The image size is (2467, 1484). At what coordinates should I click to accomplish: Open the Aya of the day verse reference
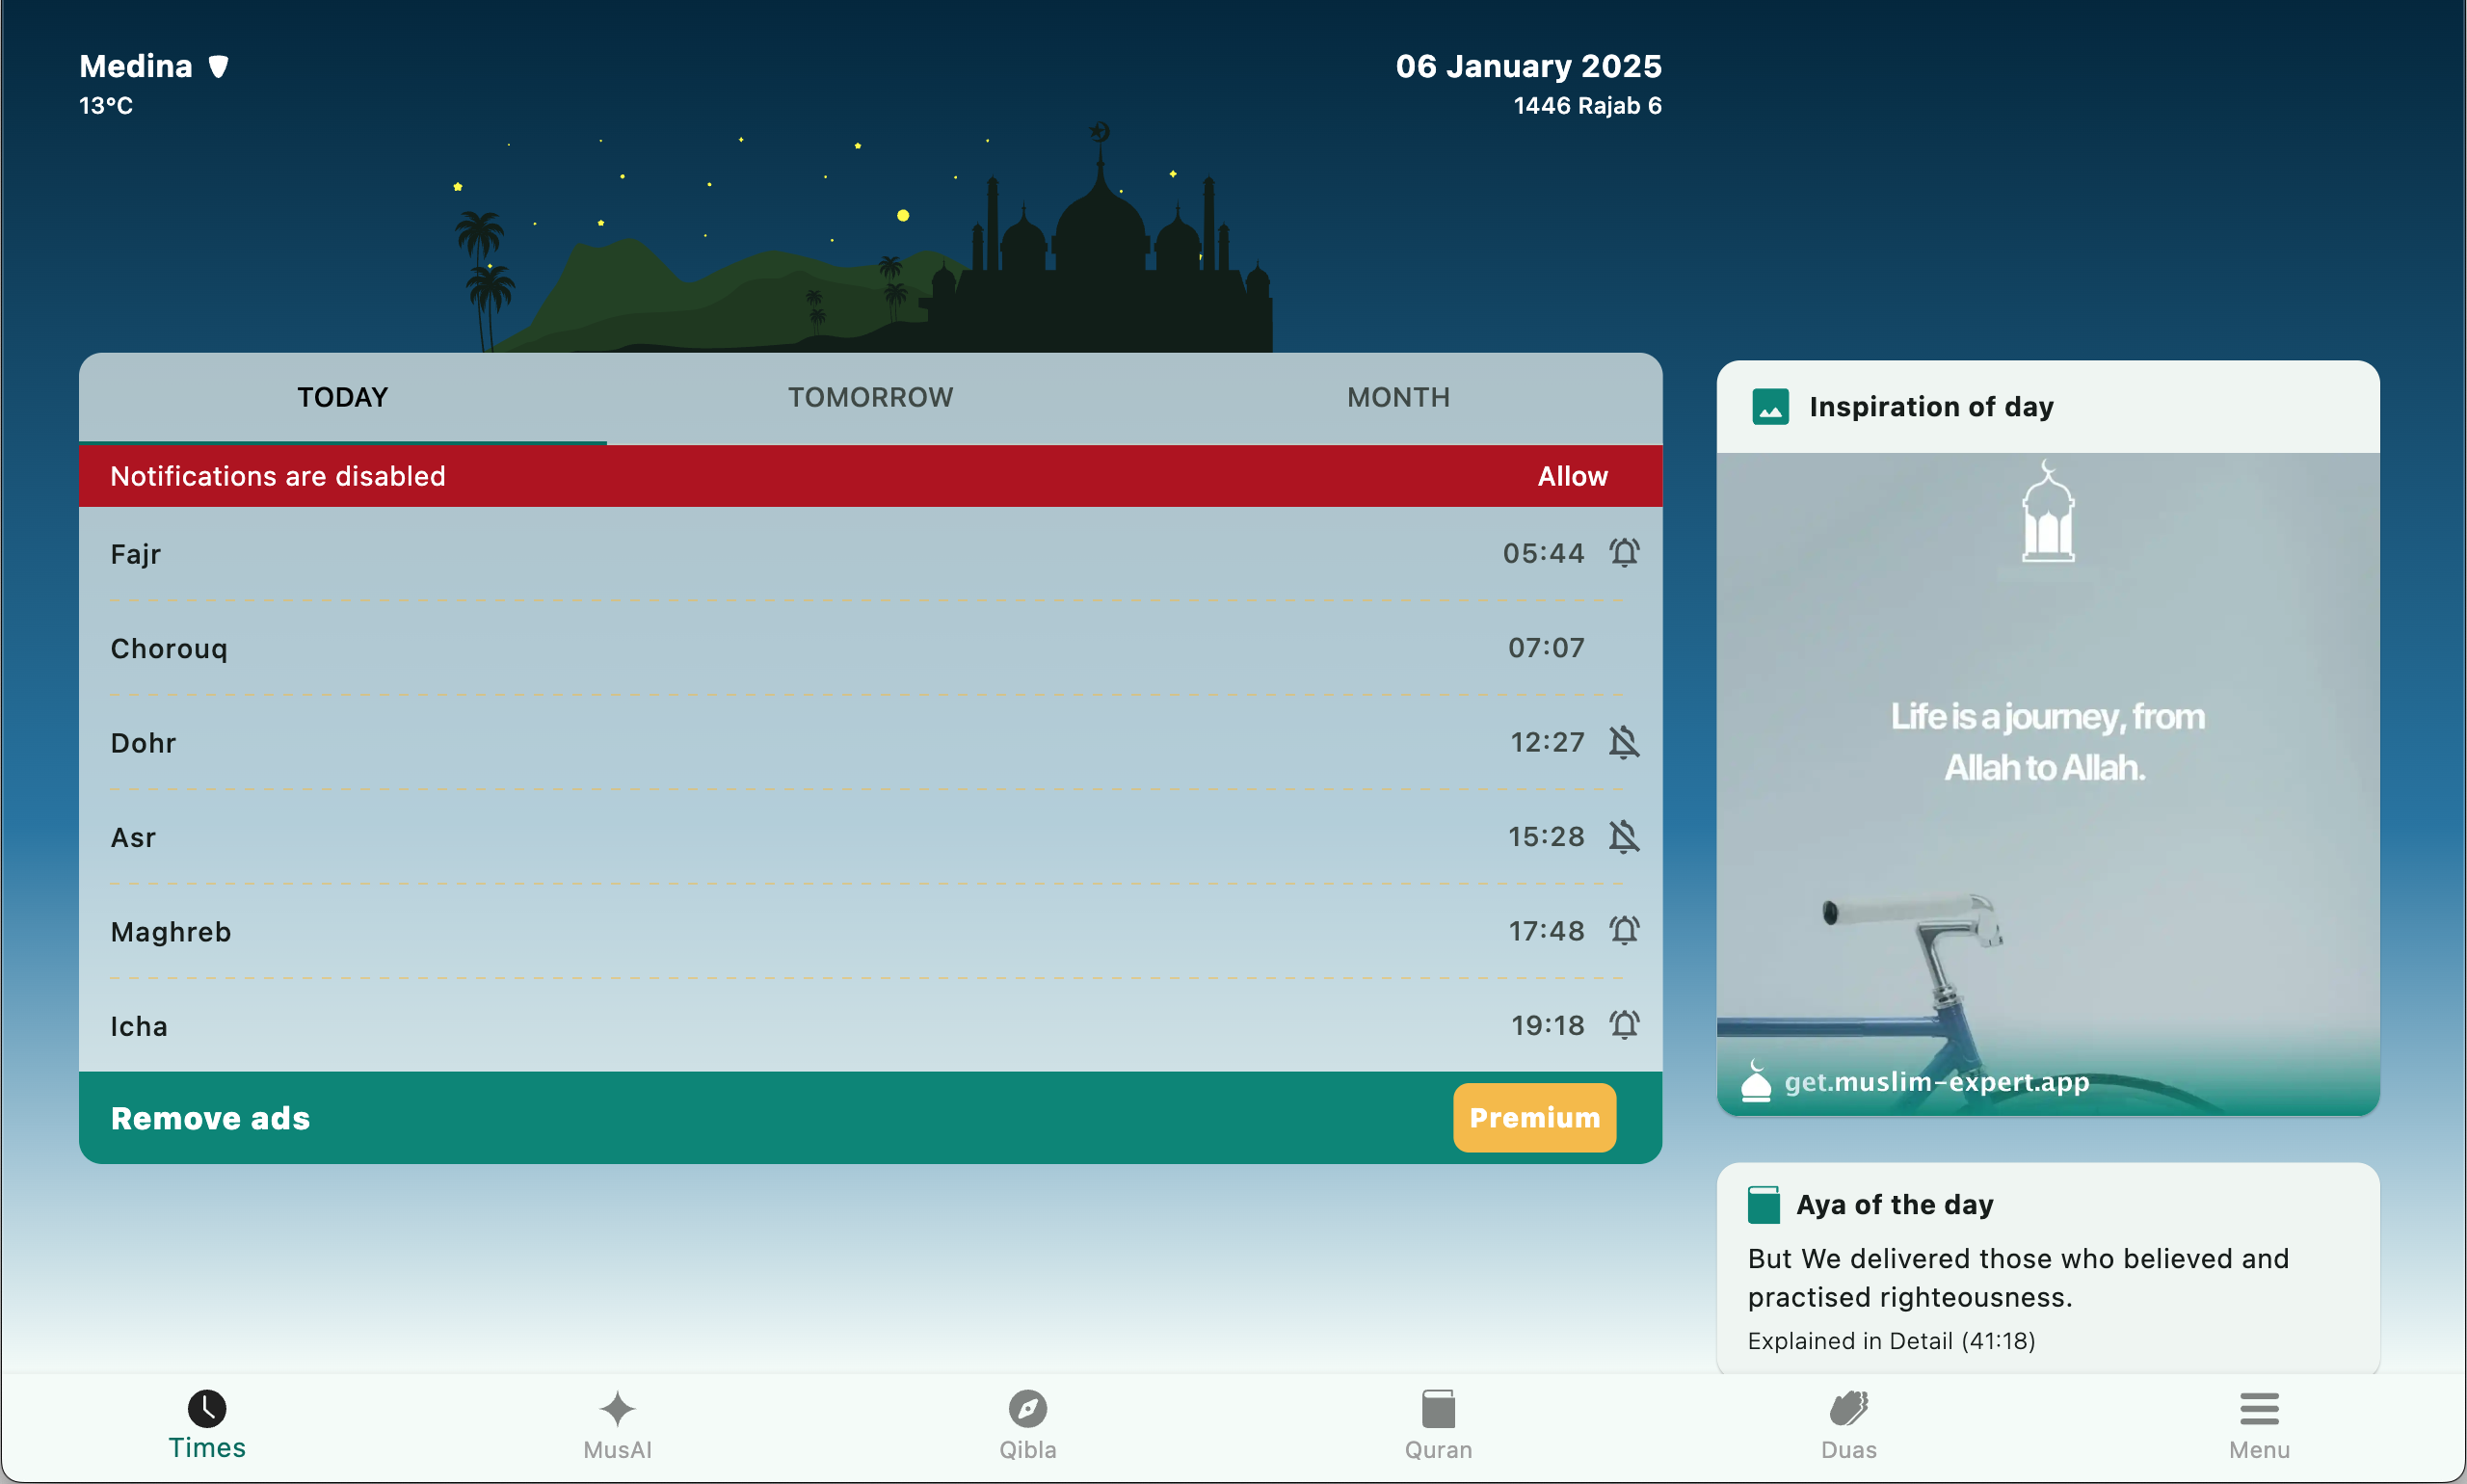[x=1890, y=1341]
